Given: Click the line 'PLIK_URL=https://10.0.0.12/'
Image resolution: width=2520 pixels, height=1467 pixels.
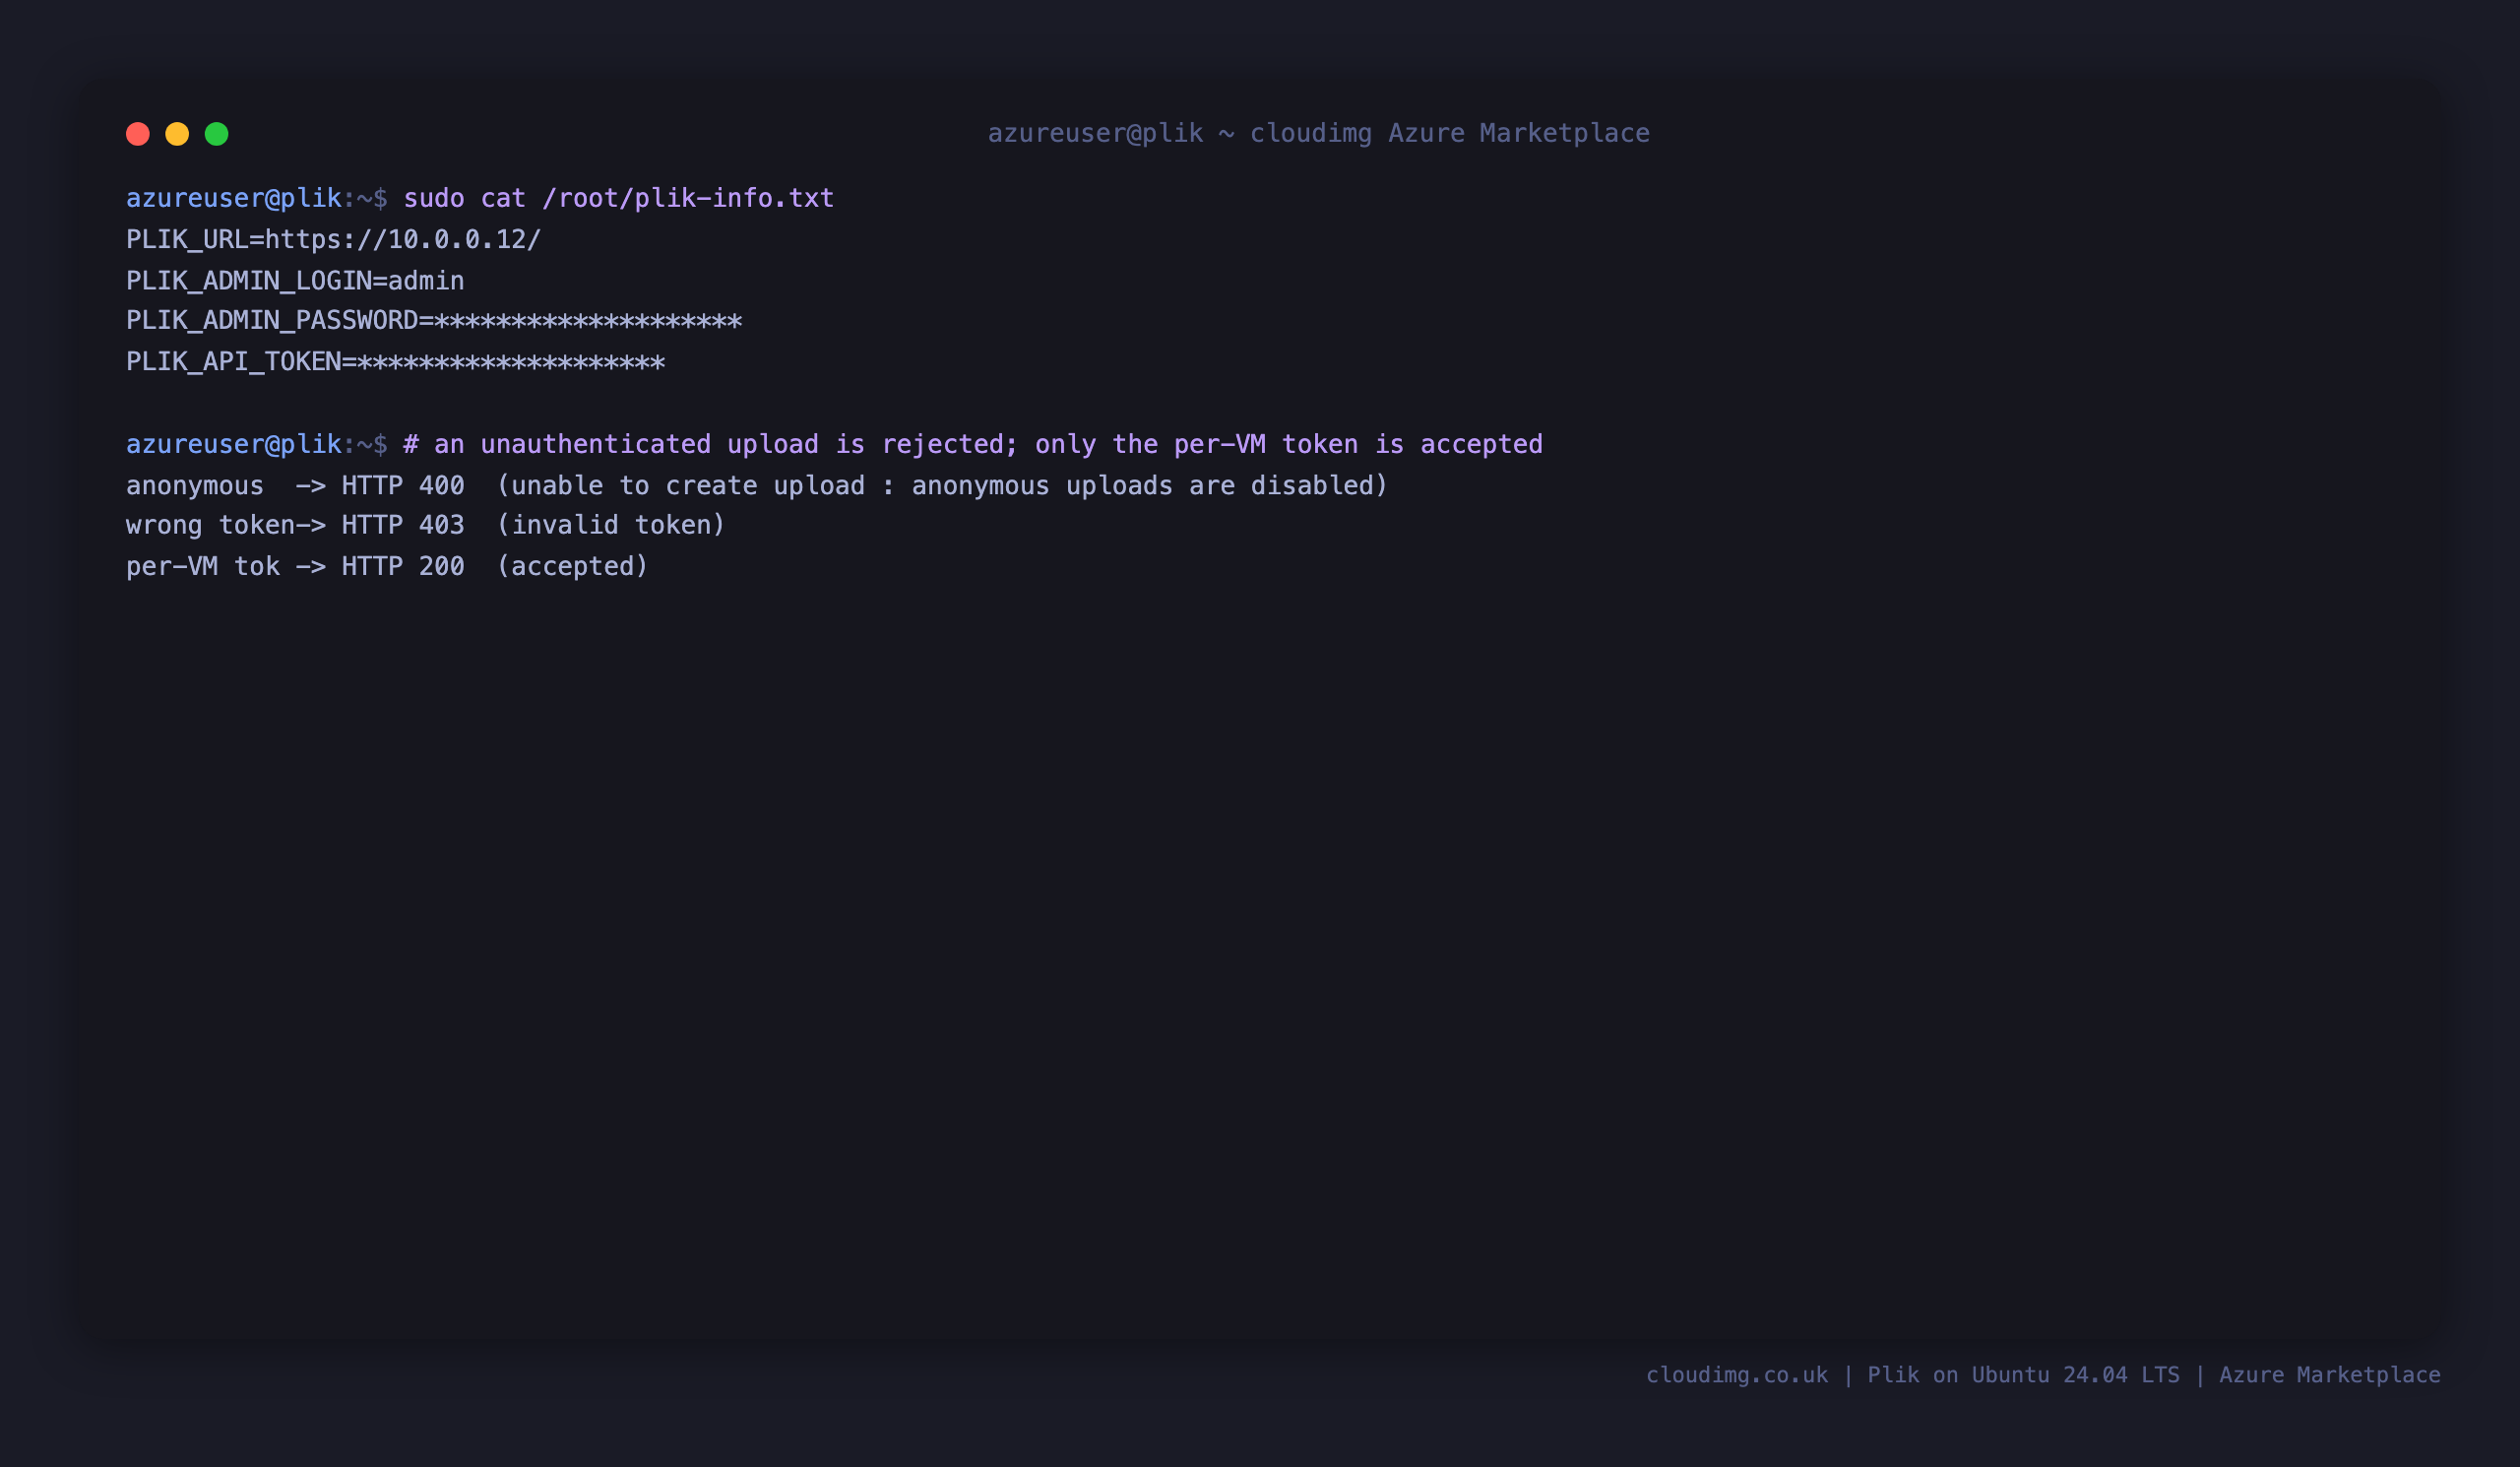Looking at the screenshot, I should (333, 239).
